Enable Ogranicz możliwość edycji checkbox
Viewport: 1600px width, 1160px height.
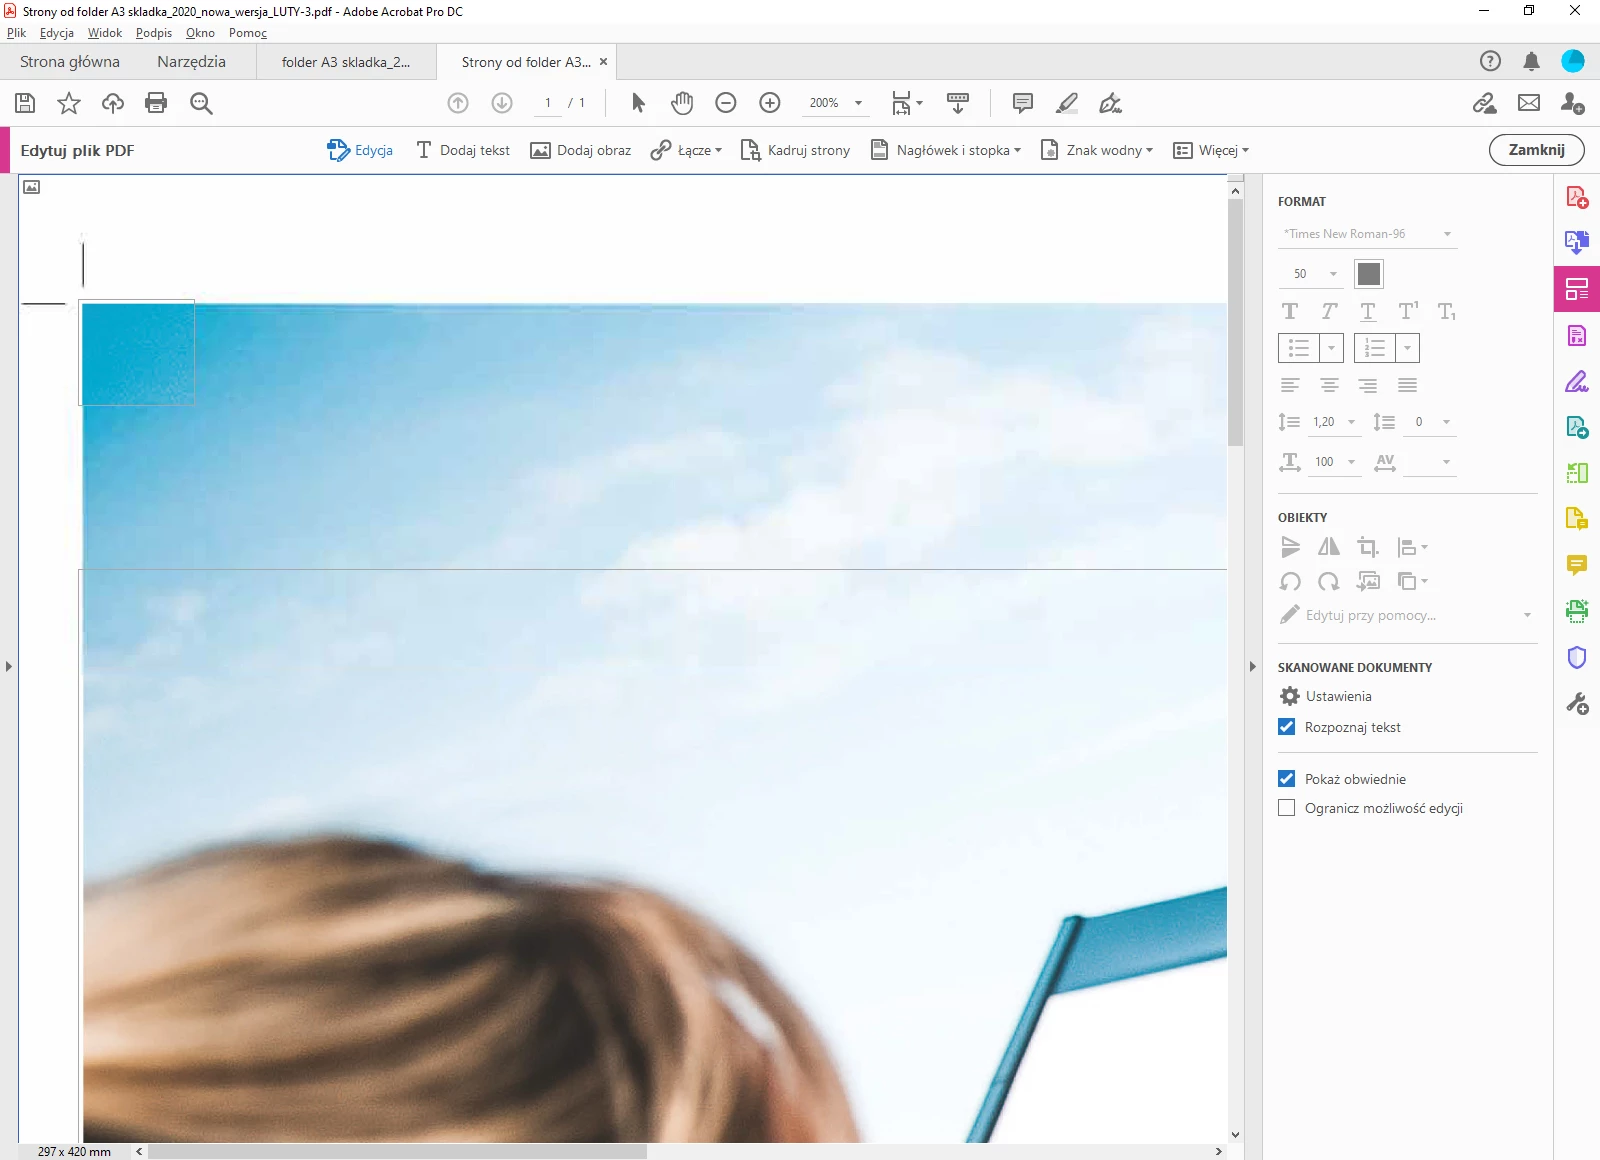pos(1287,808)
